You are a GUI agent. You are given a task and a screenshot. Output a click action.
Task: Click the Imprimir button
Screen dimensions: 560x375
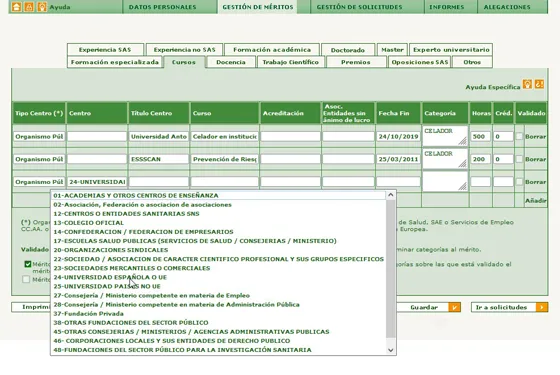pos(31,307)
